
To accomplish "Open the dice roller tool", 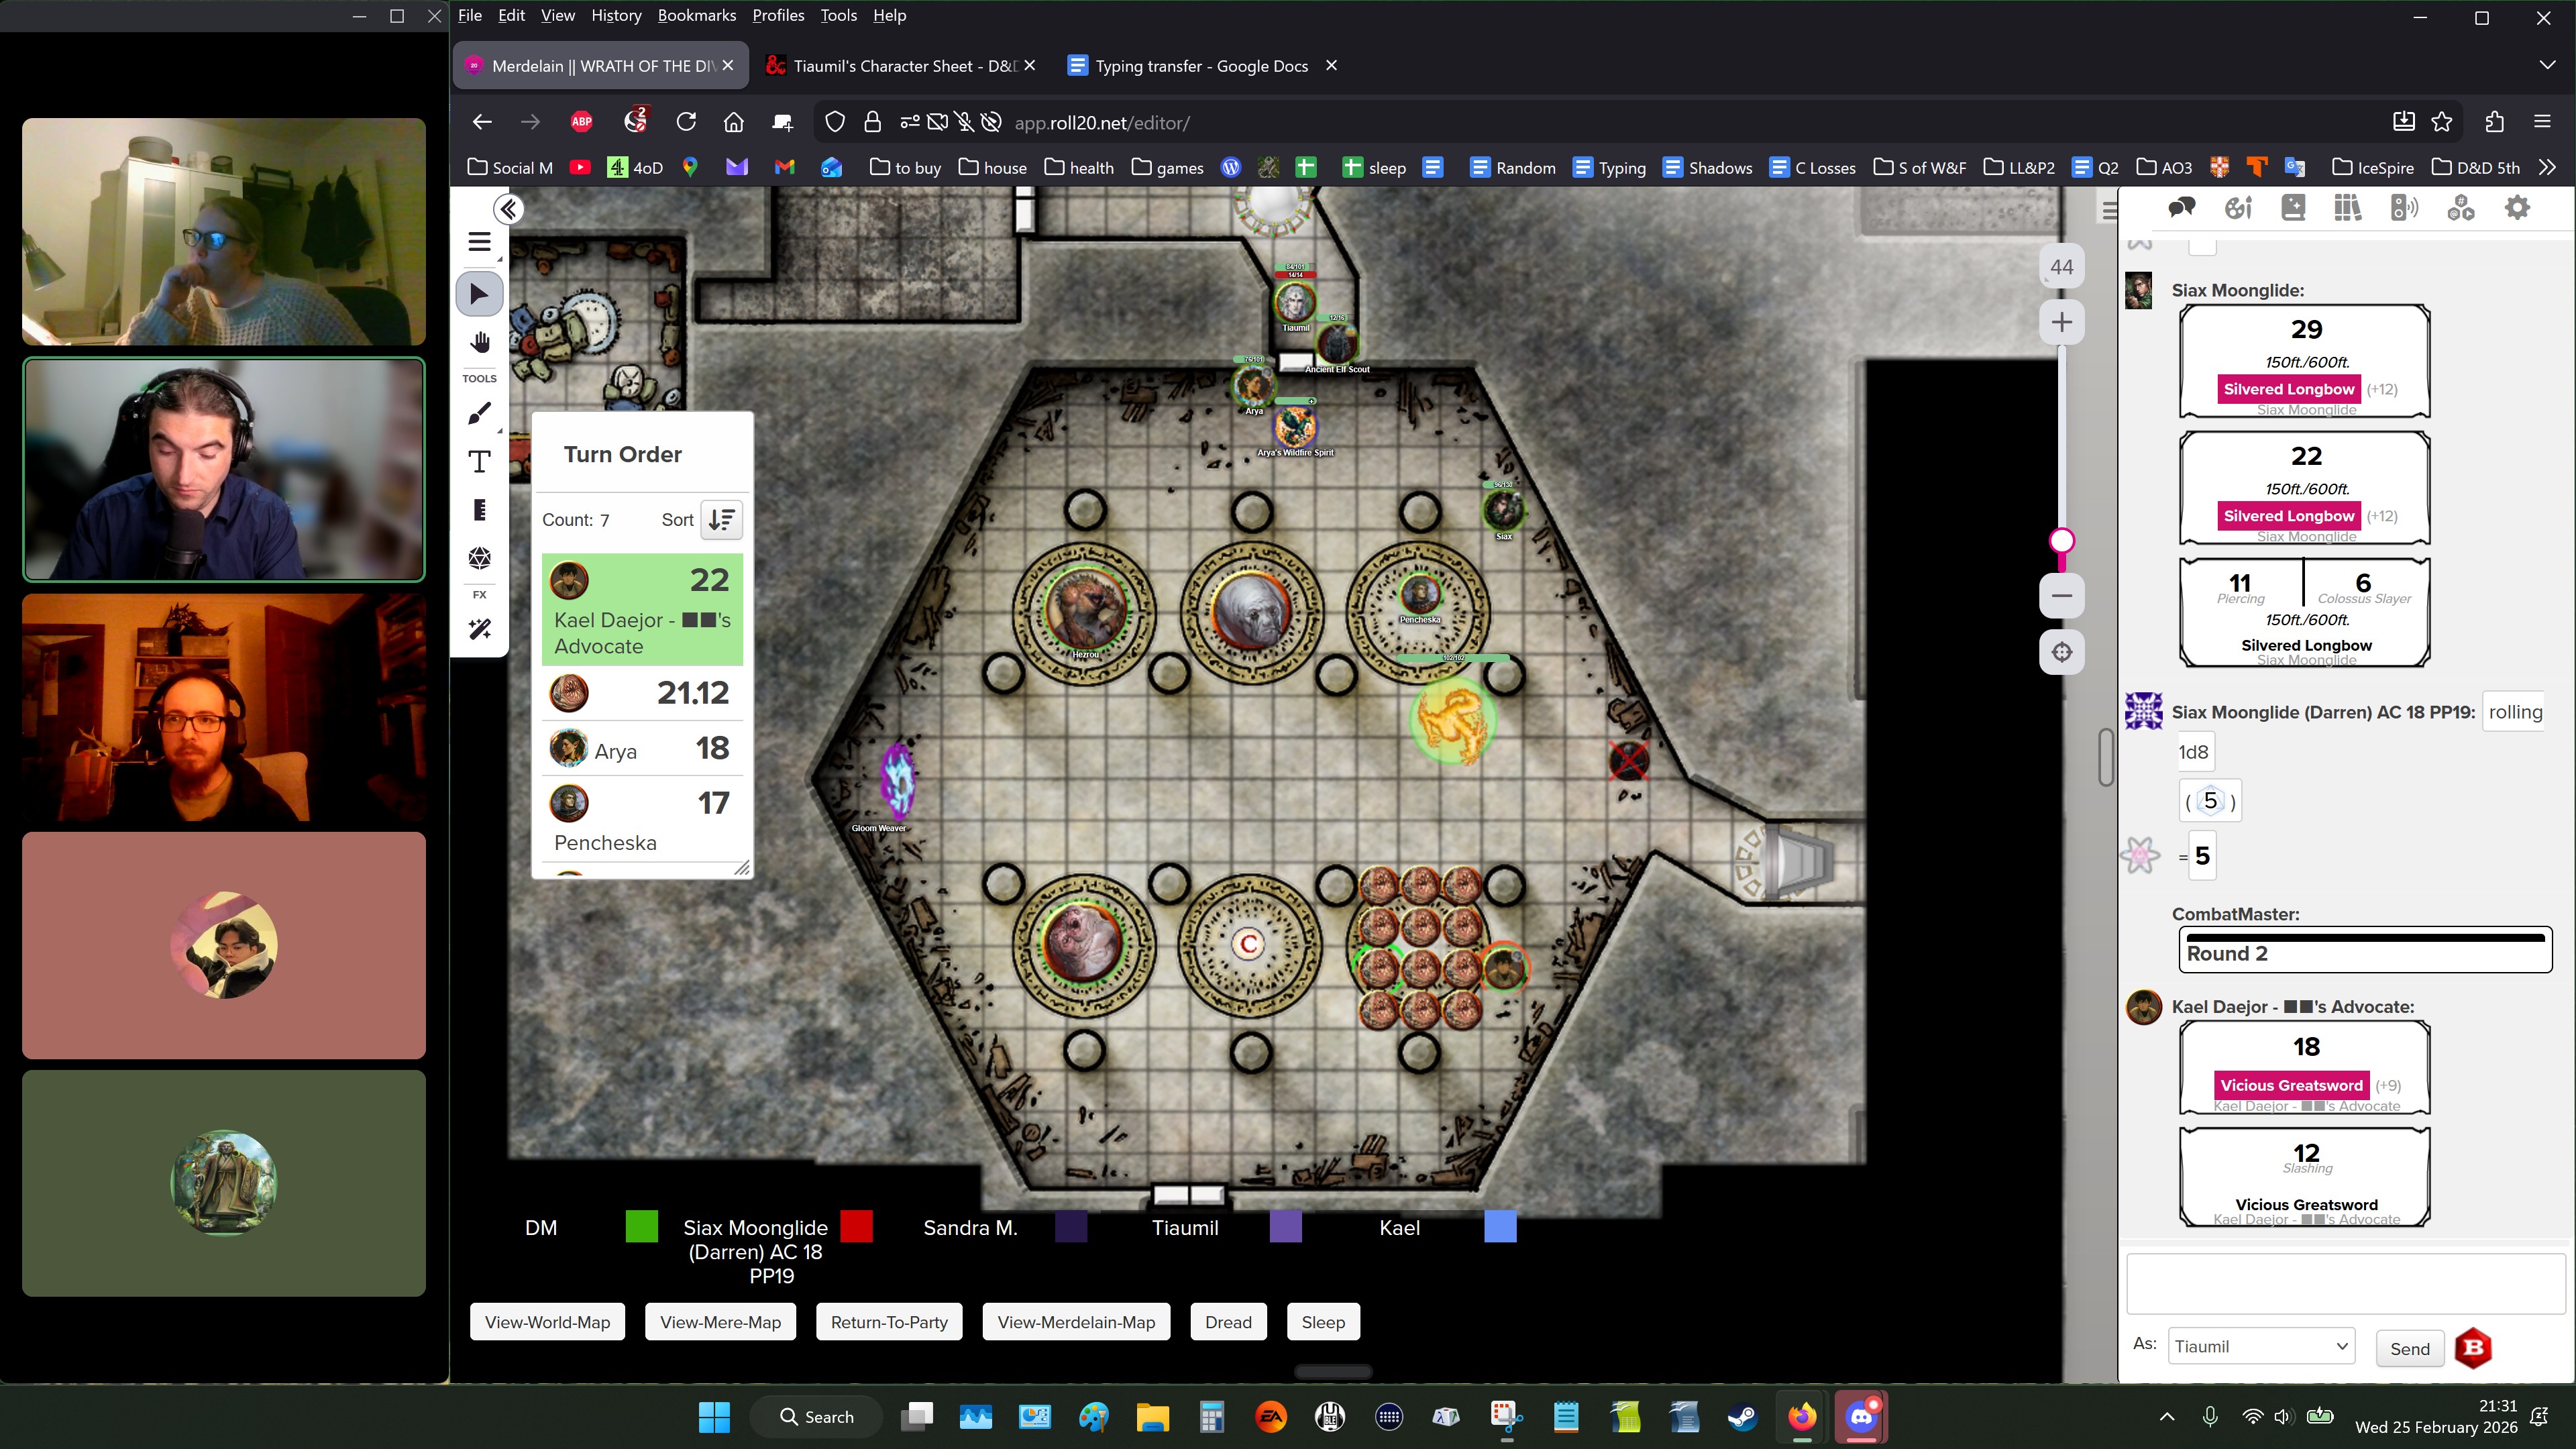I will [x=479, y=557].
